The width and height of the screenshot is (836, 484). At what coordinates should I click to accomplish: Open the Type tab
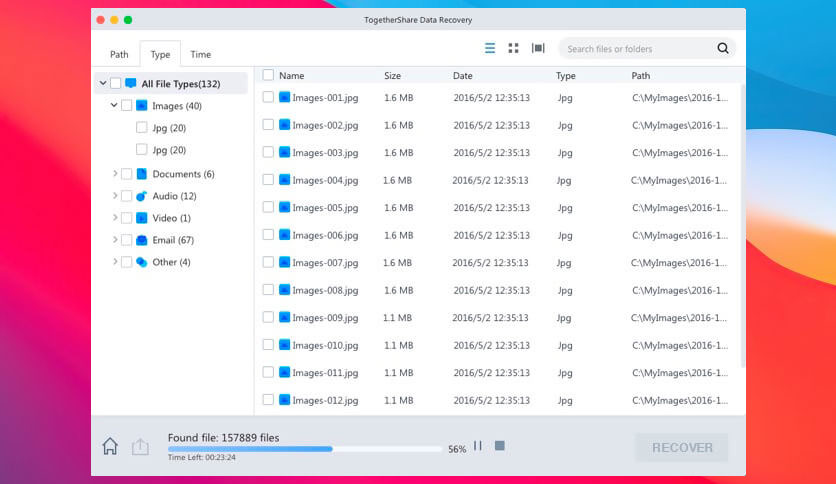pos(160,54)
